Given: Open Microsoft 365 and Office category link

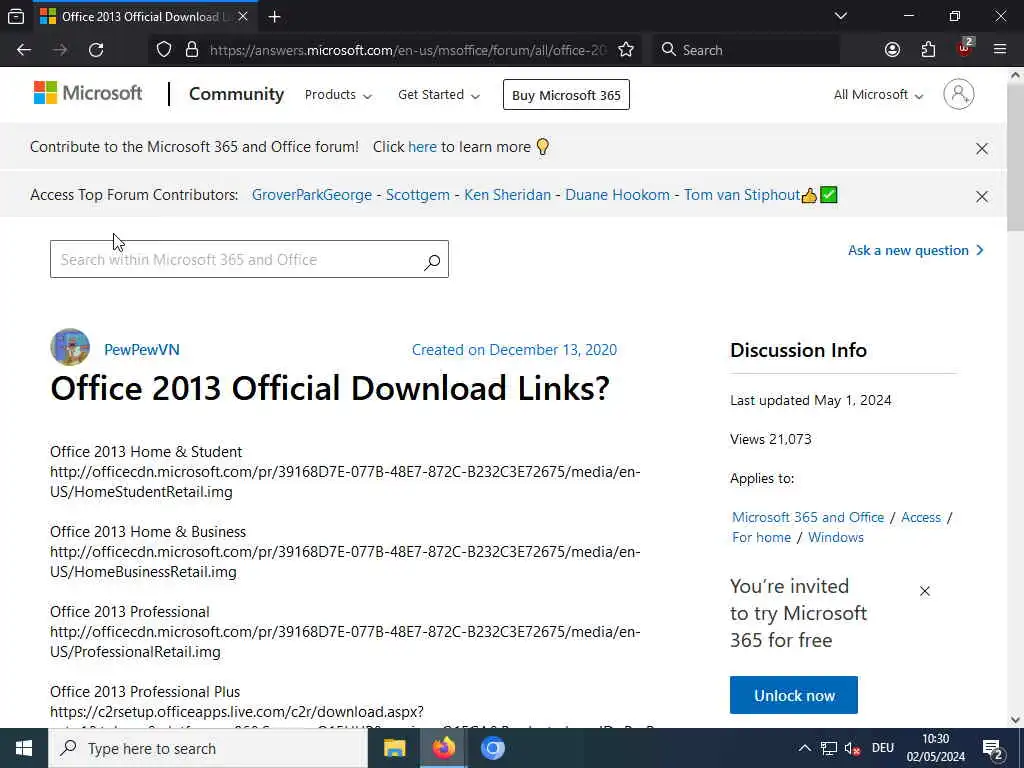Looking at the screenshot, I should 808,517.
